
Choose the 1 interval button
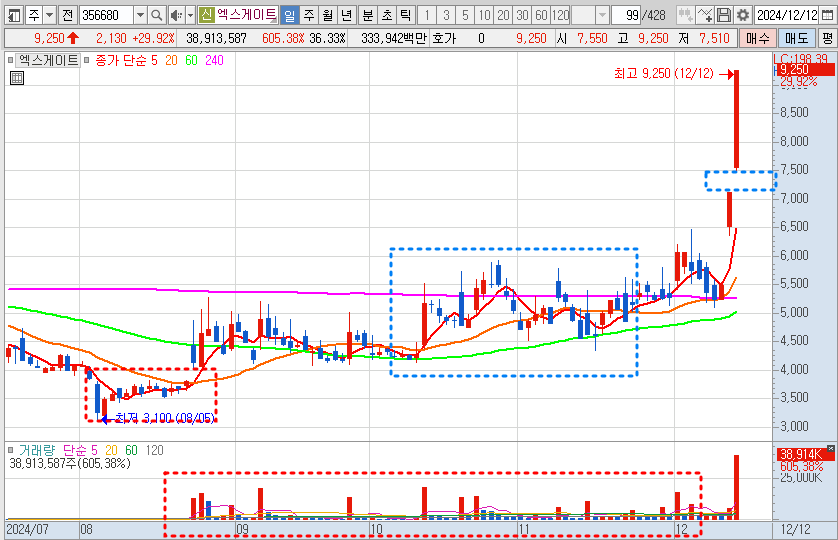coord(427,15)
